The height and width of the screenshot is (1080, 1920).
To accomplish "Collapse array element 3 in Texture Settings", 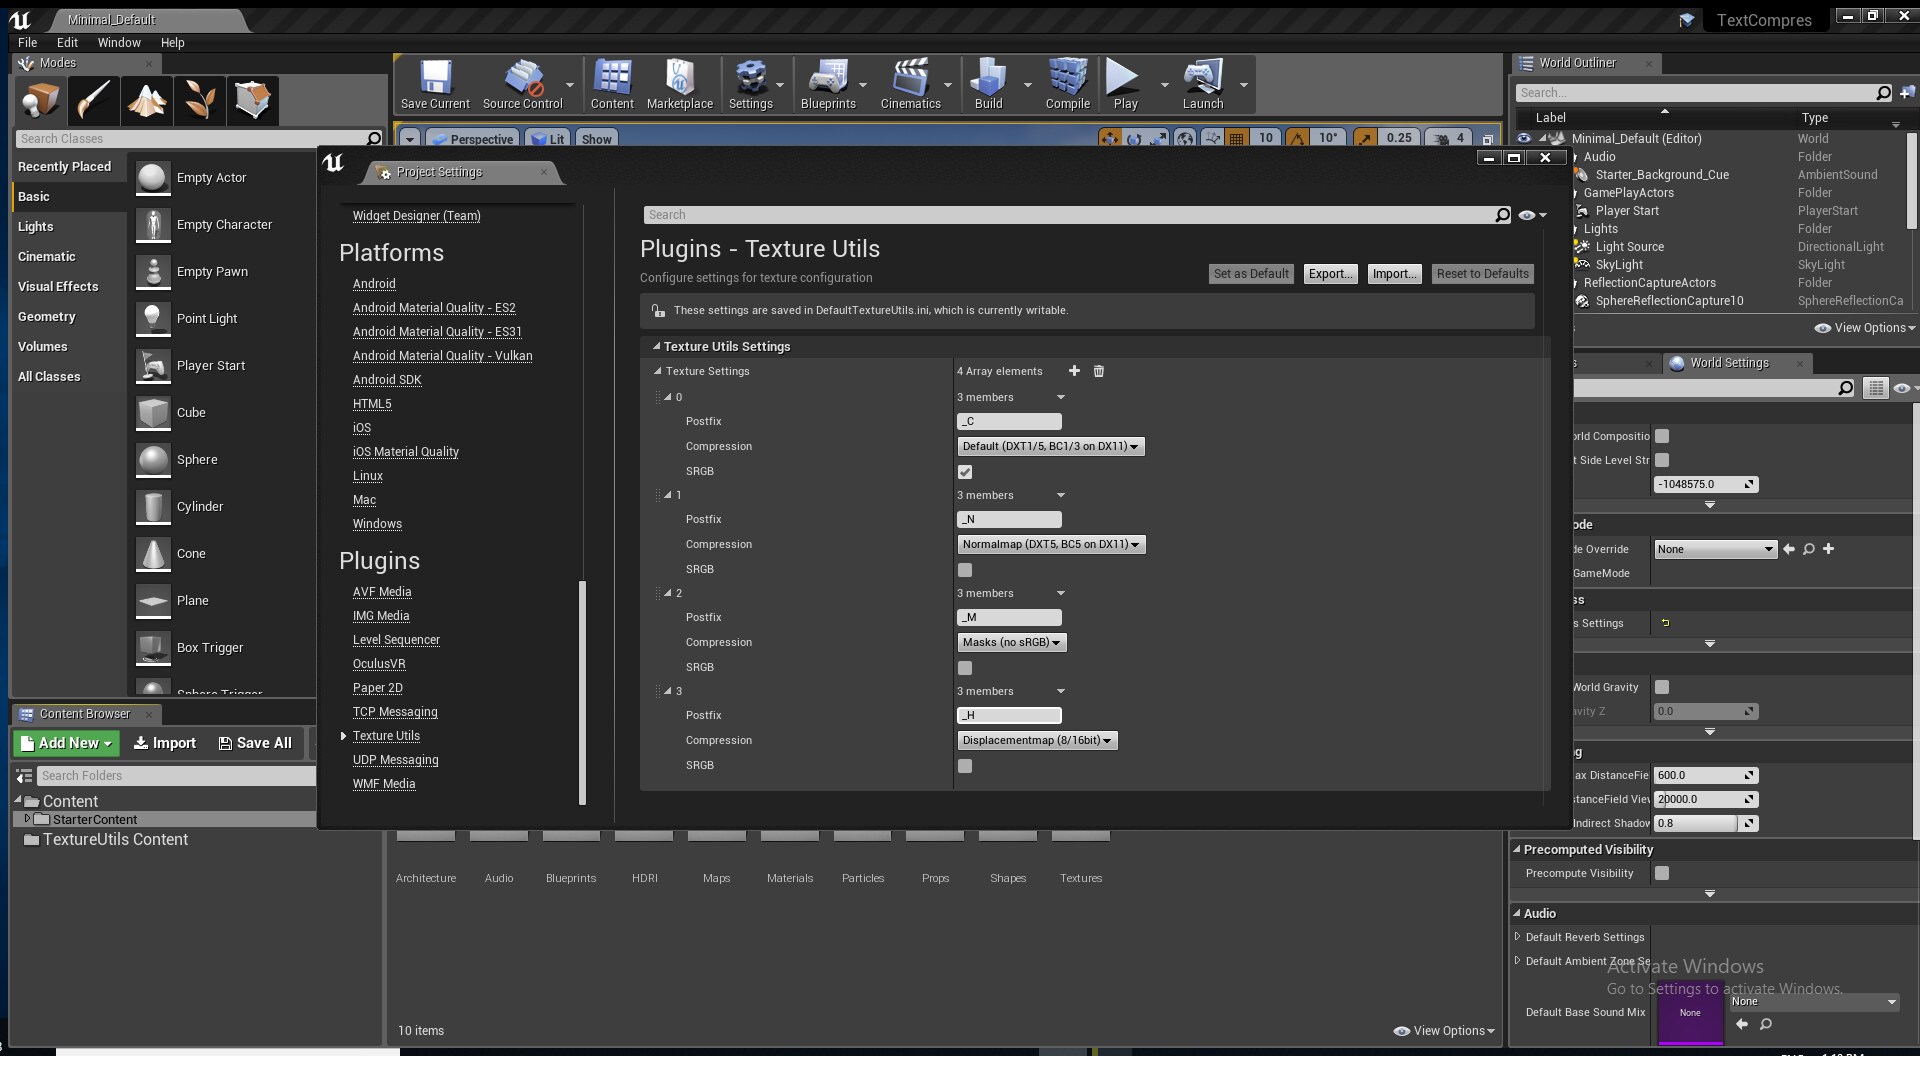I will point(667,691).
